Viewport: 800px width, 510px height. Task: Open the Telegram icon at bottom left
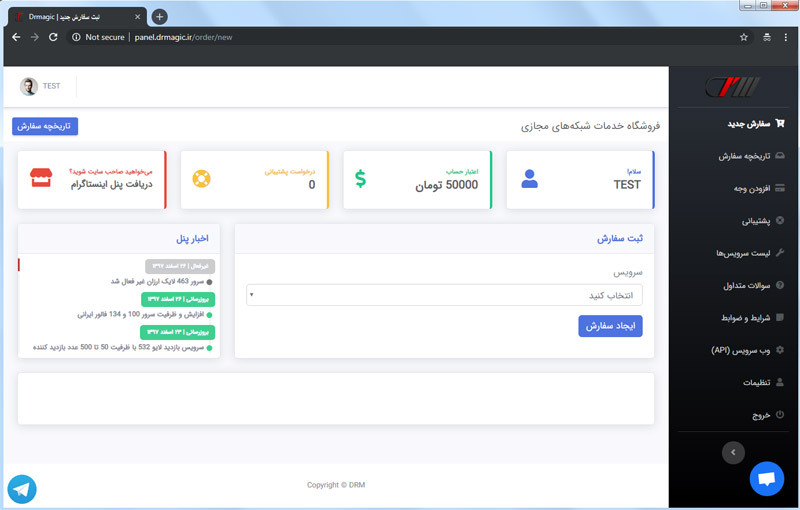click(x=22, y=489)
